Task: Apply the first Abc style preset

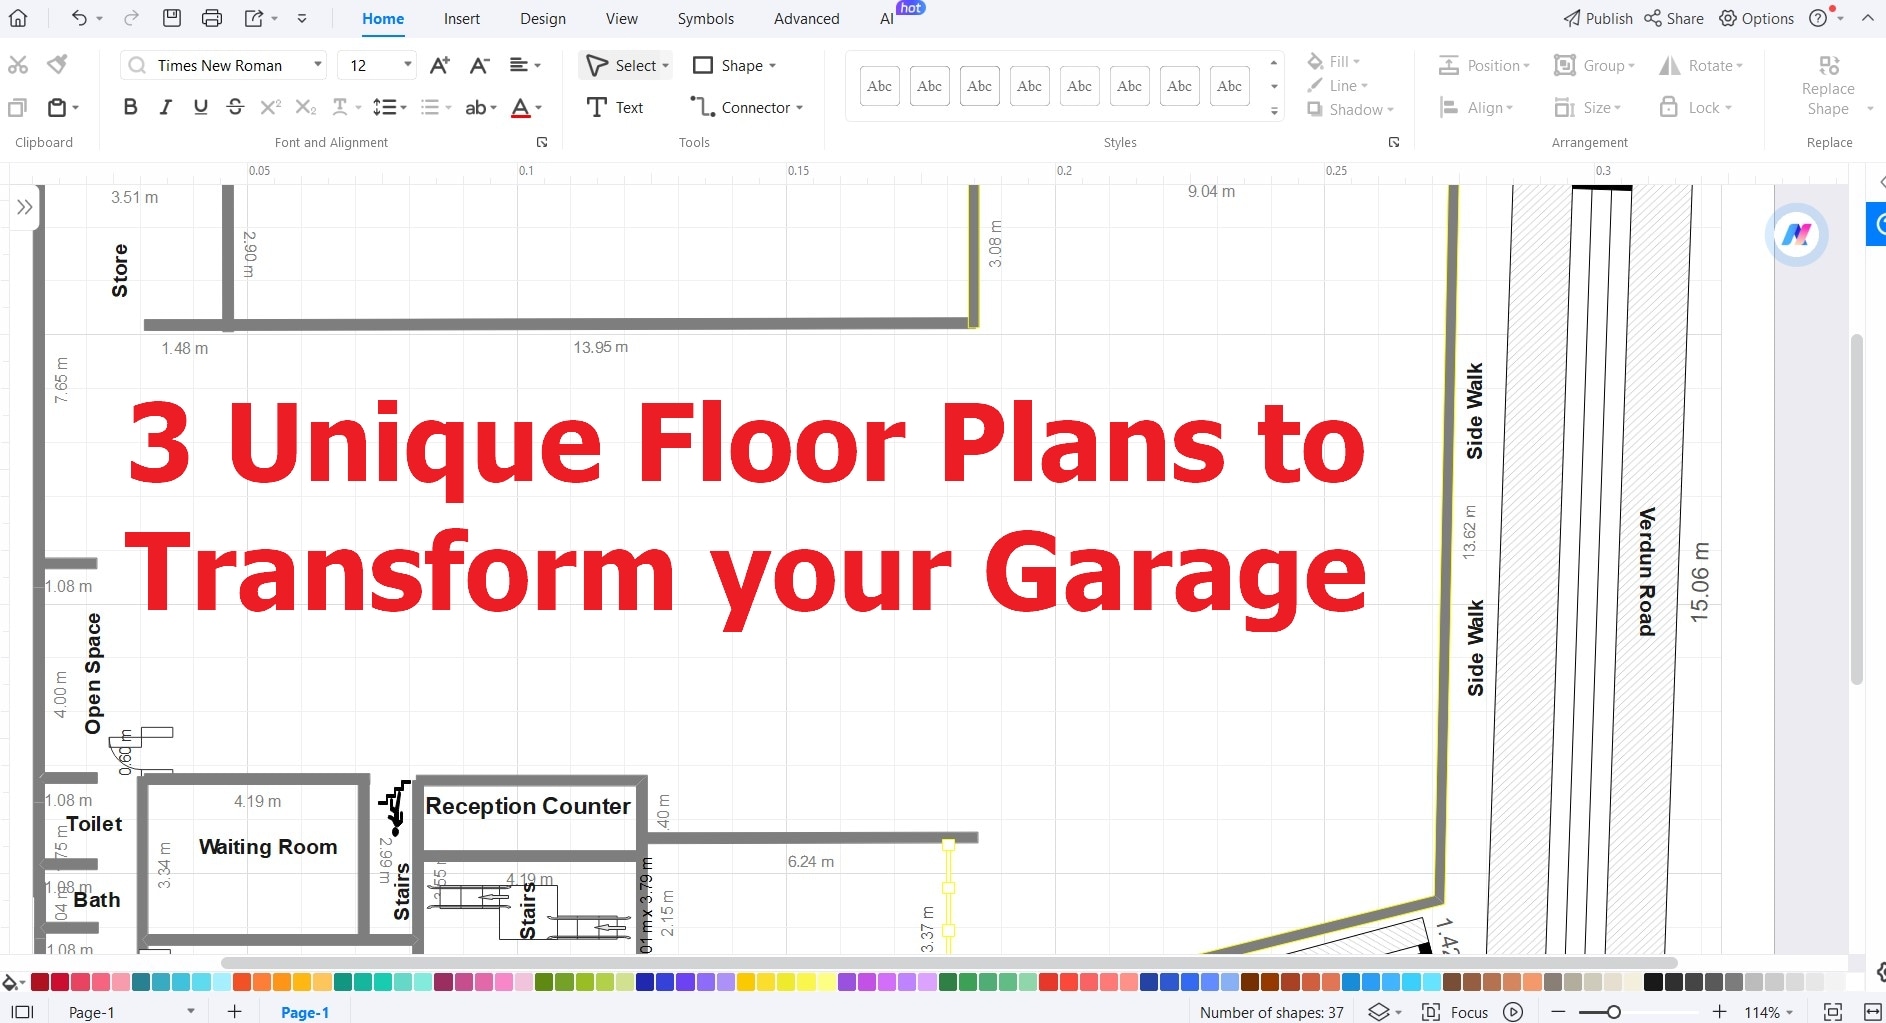Action: point(879,86)
